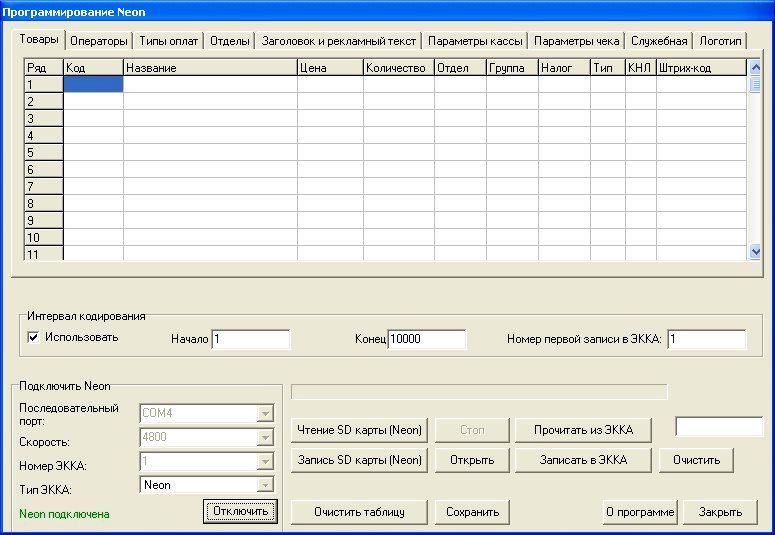Open the Типы оплат tab
The width and height of the screenshot is (775, 535).
168,41
